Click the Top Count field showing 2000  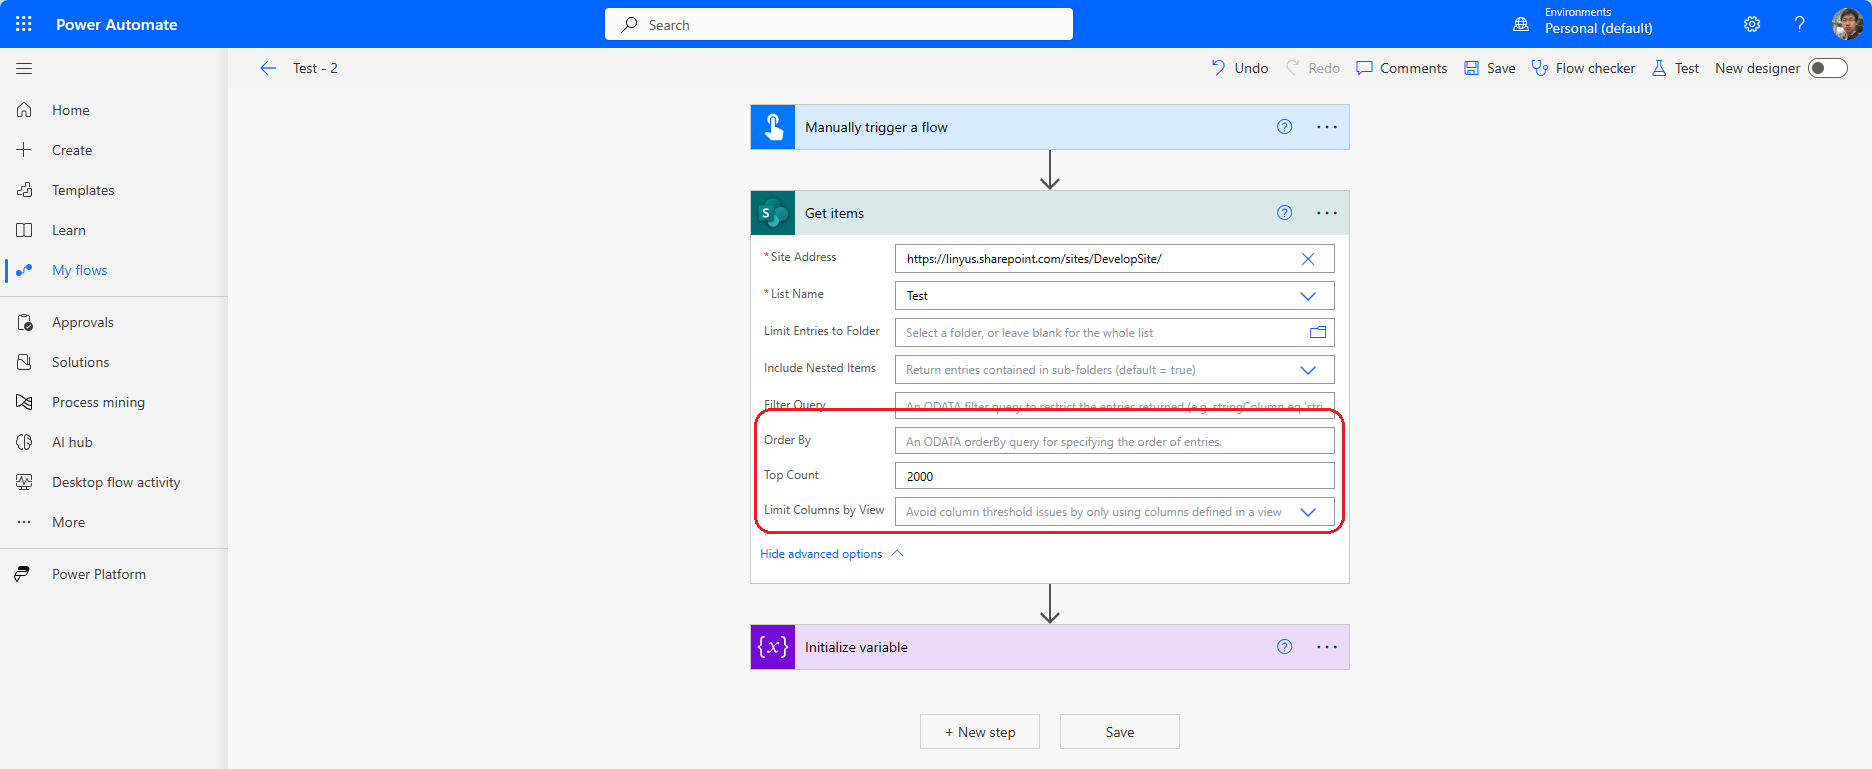1115,476
